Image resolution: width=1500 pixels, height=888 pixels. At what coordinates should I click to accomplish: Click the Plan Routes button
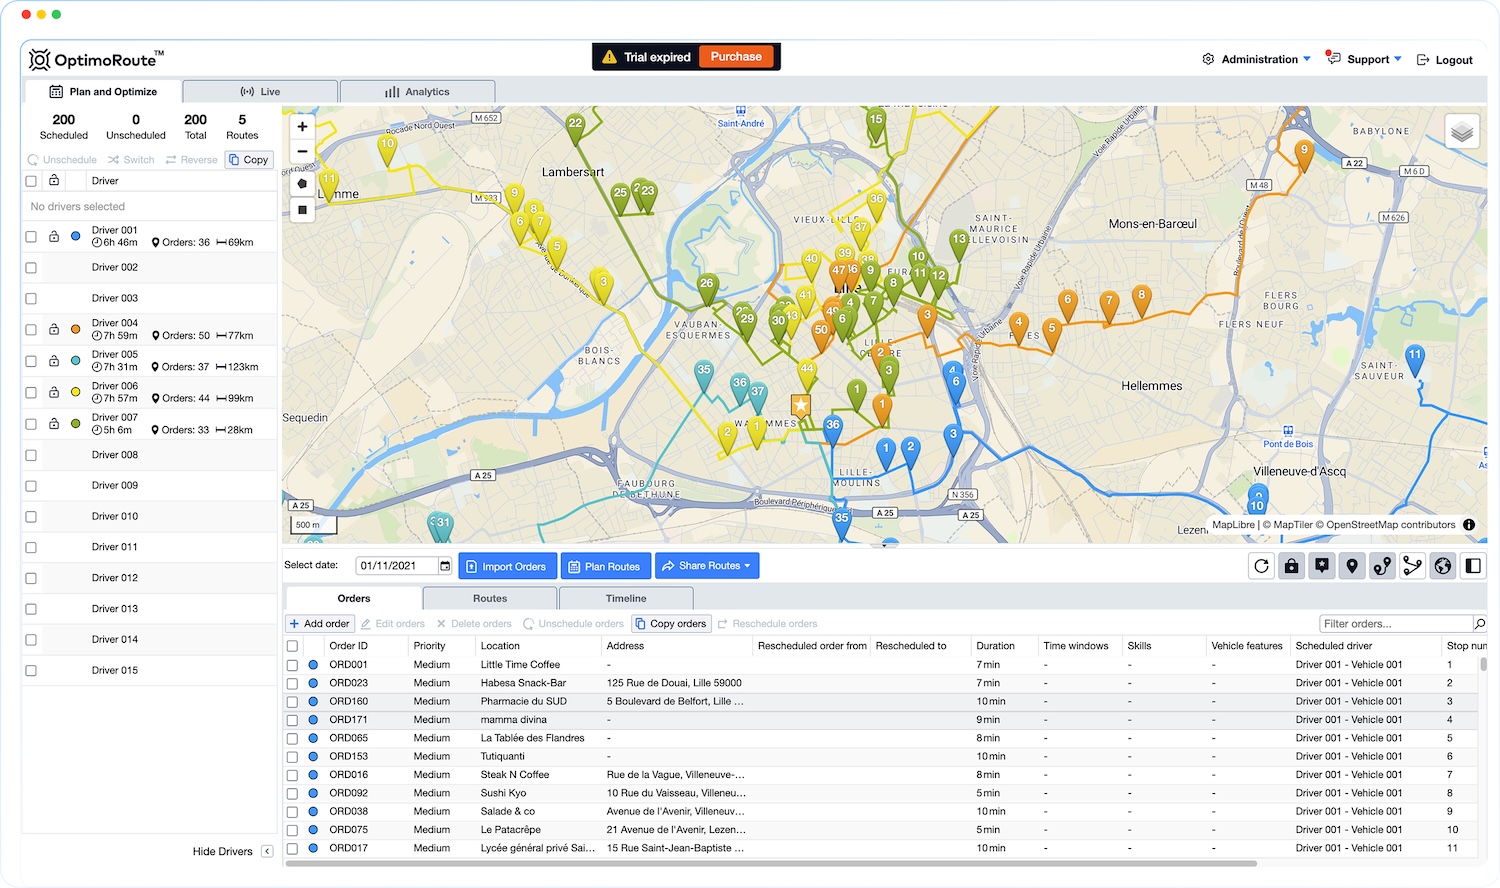(x=605, y=565)
